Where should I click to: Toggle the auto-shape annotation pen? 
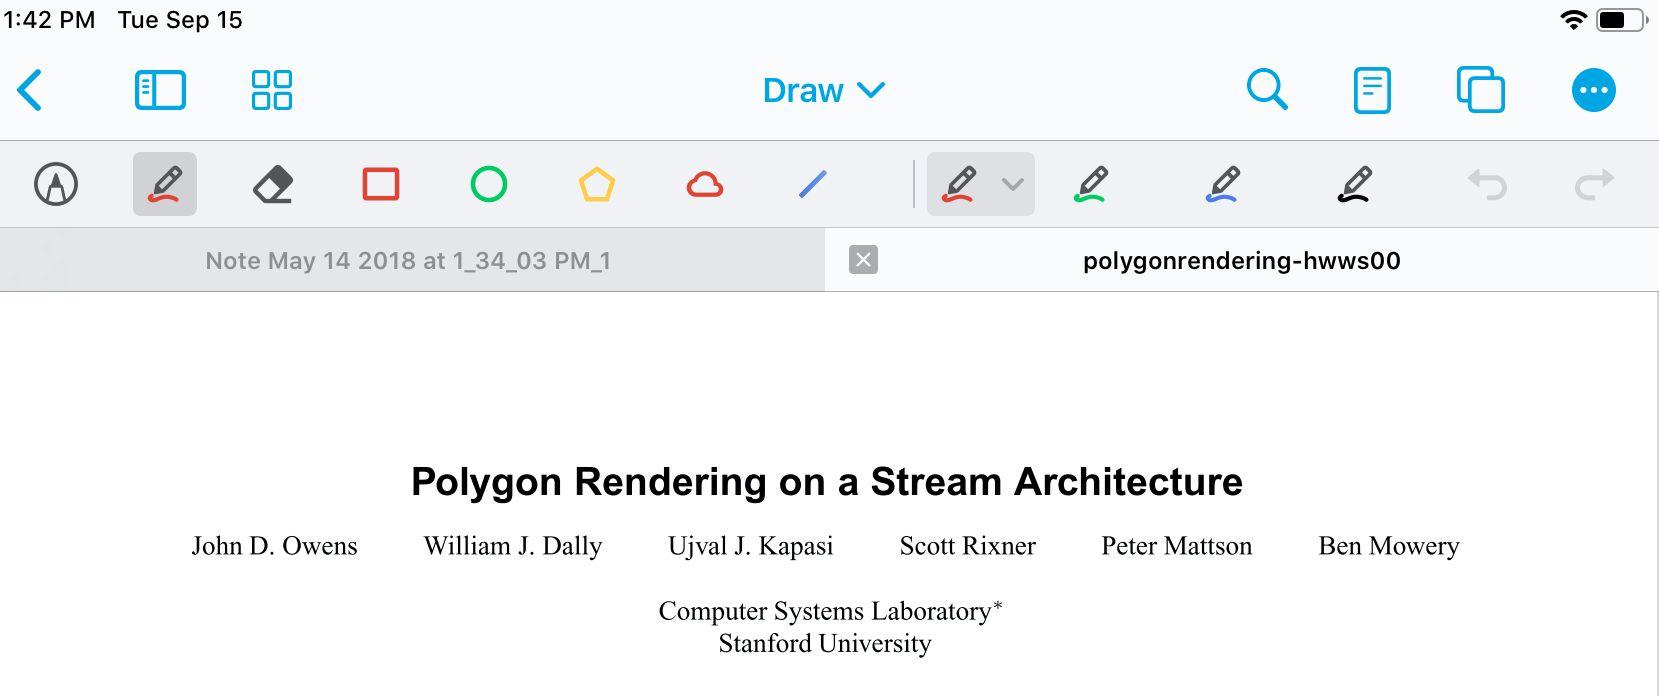[x=56, y=184]
